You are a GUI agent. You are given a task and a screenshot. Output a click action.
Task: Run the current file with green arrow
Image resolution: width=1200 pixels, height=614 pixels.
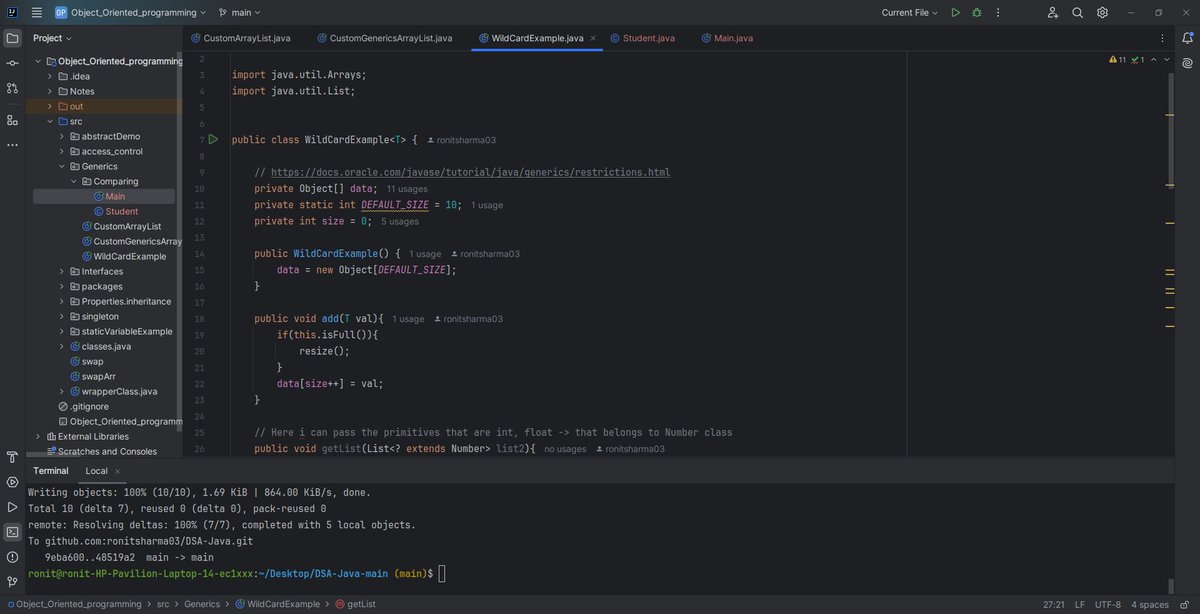pos(956,13)
